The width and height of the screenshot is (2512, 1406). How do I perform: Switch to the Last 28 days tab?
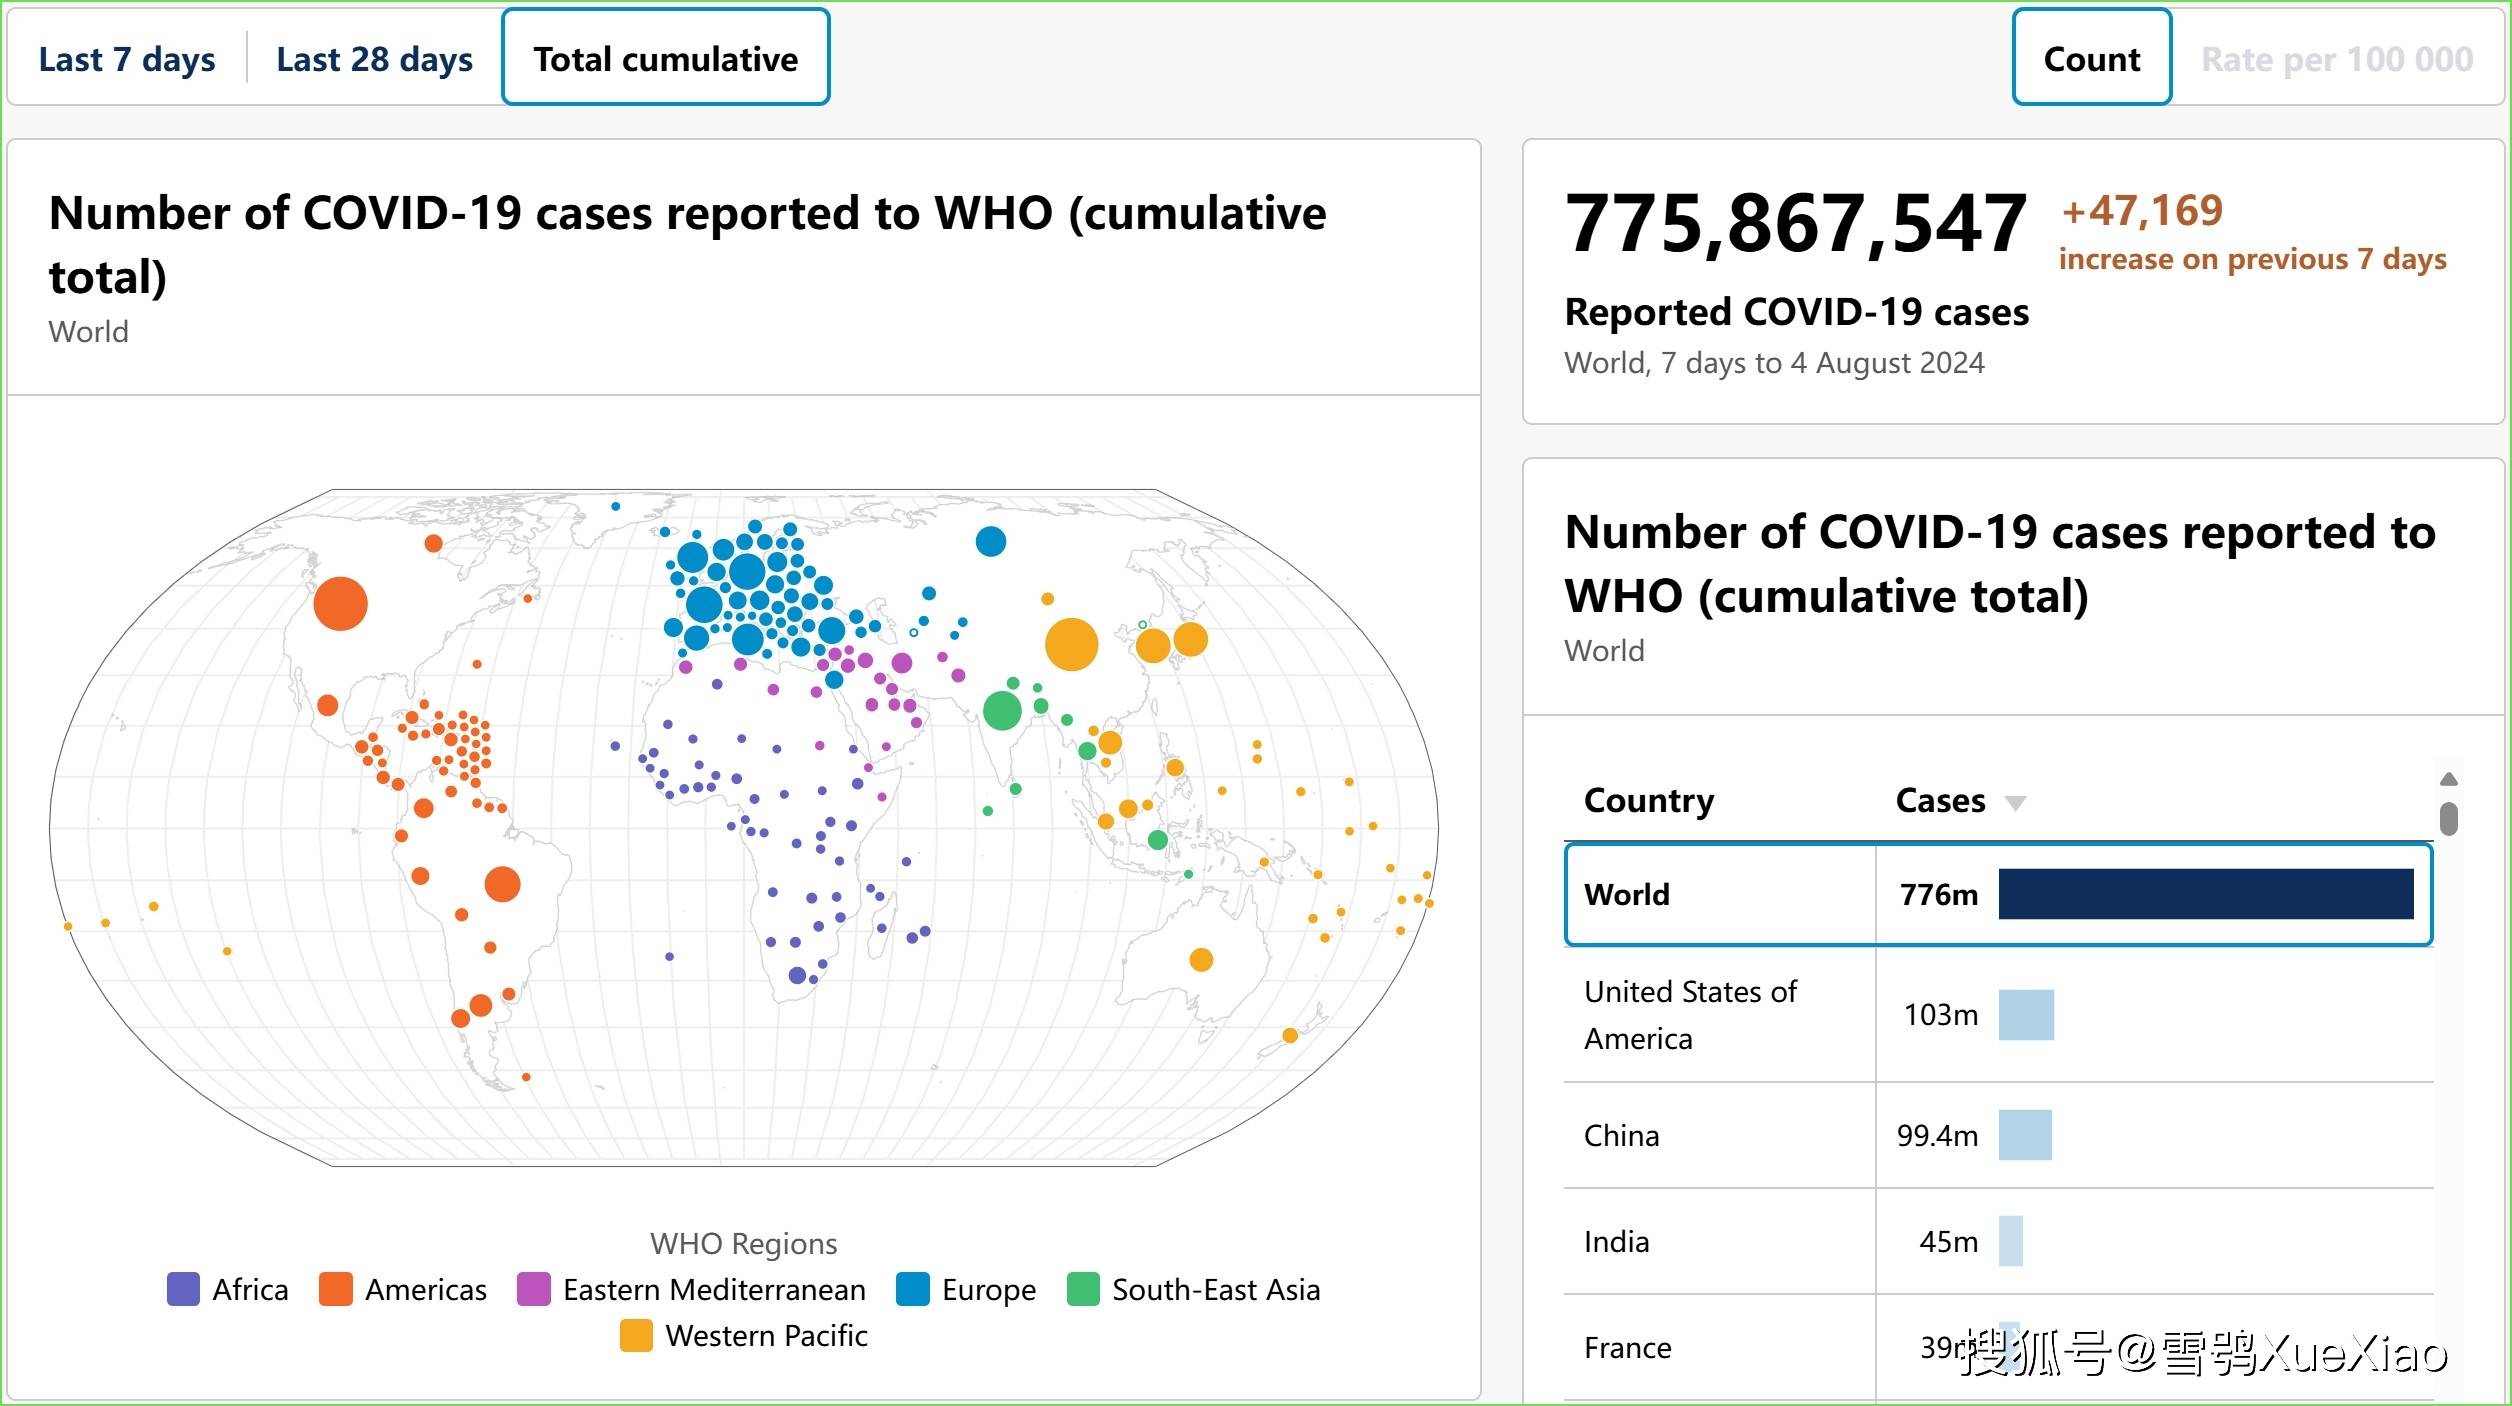[373, 57]
